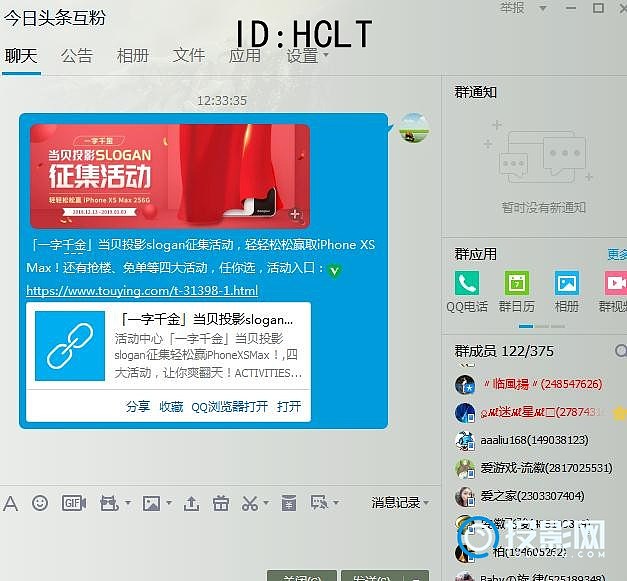Viewport: 627px width, 581px height.
Task: Open the emoji smiley picker
Action: [40, 503]
